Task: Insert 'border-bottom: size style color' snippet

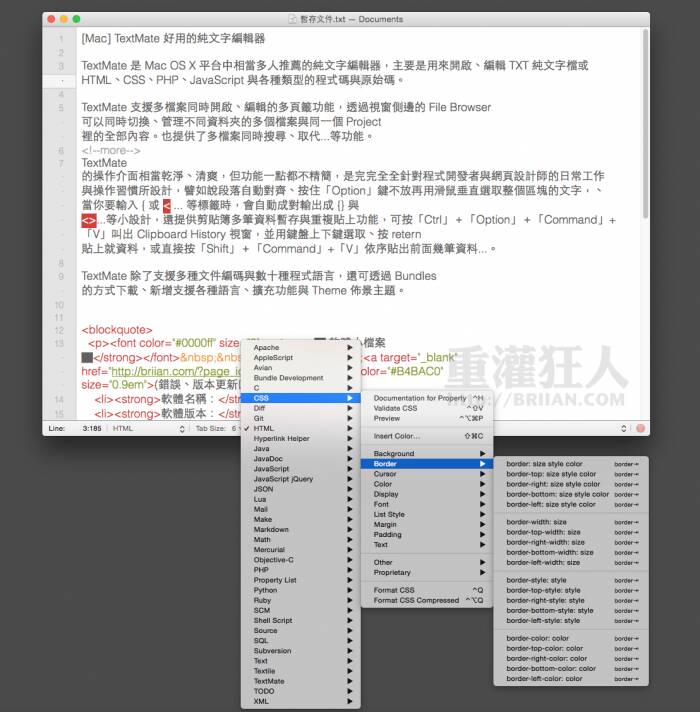Action: [571, 494]
